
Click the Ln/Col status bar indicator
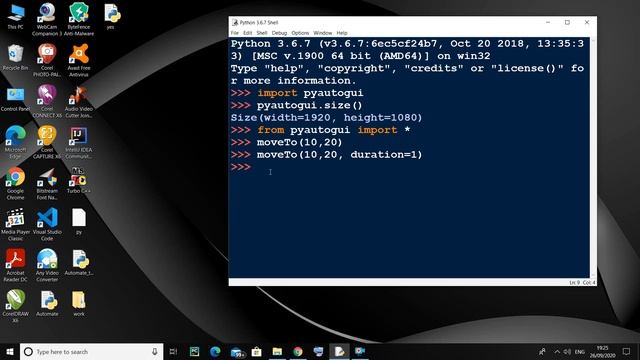coord(582,282)
